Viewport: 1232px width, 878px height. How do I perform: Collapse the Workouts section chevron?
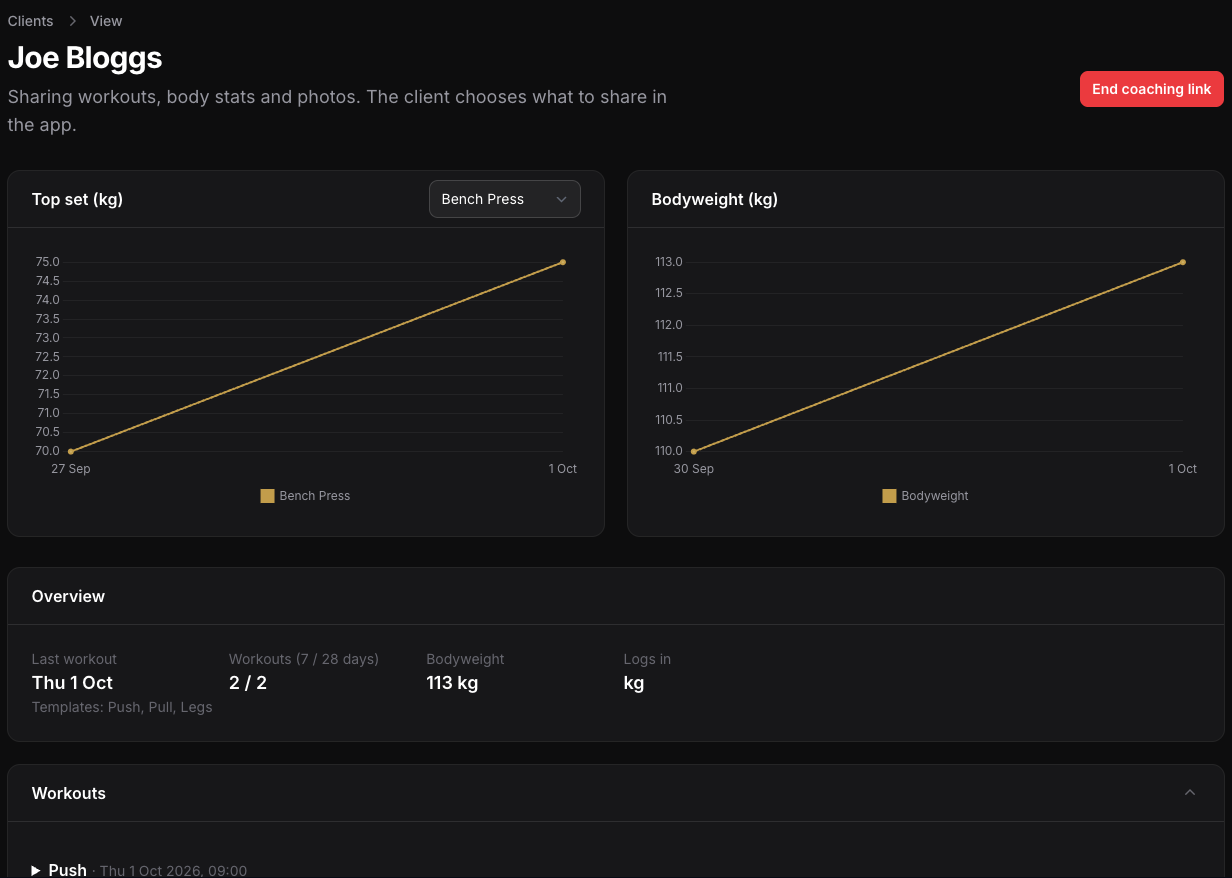1190,793
